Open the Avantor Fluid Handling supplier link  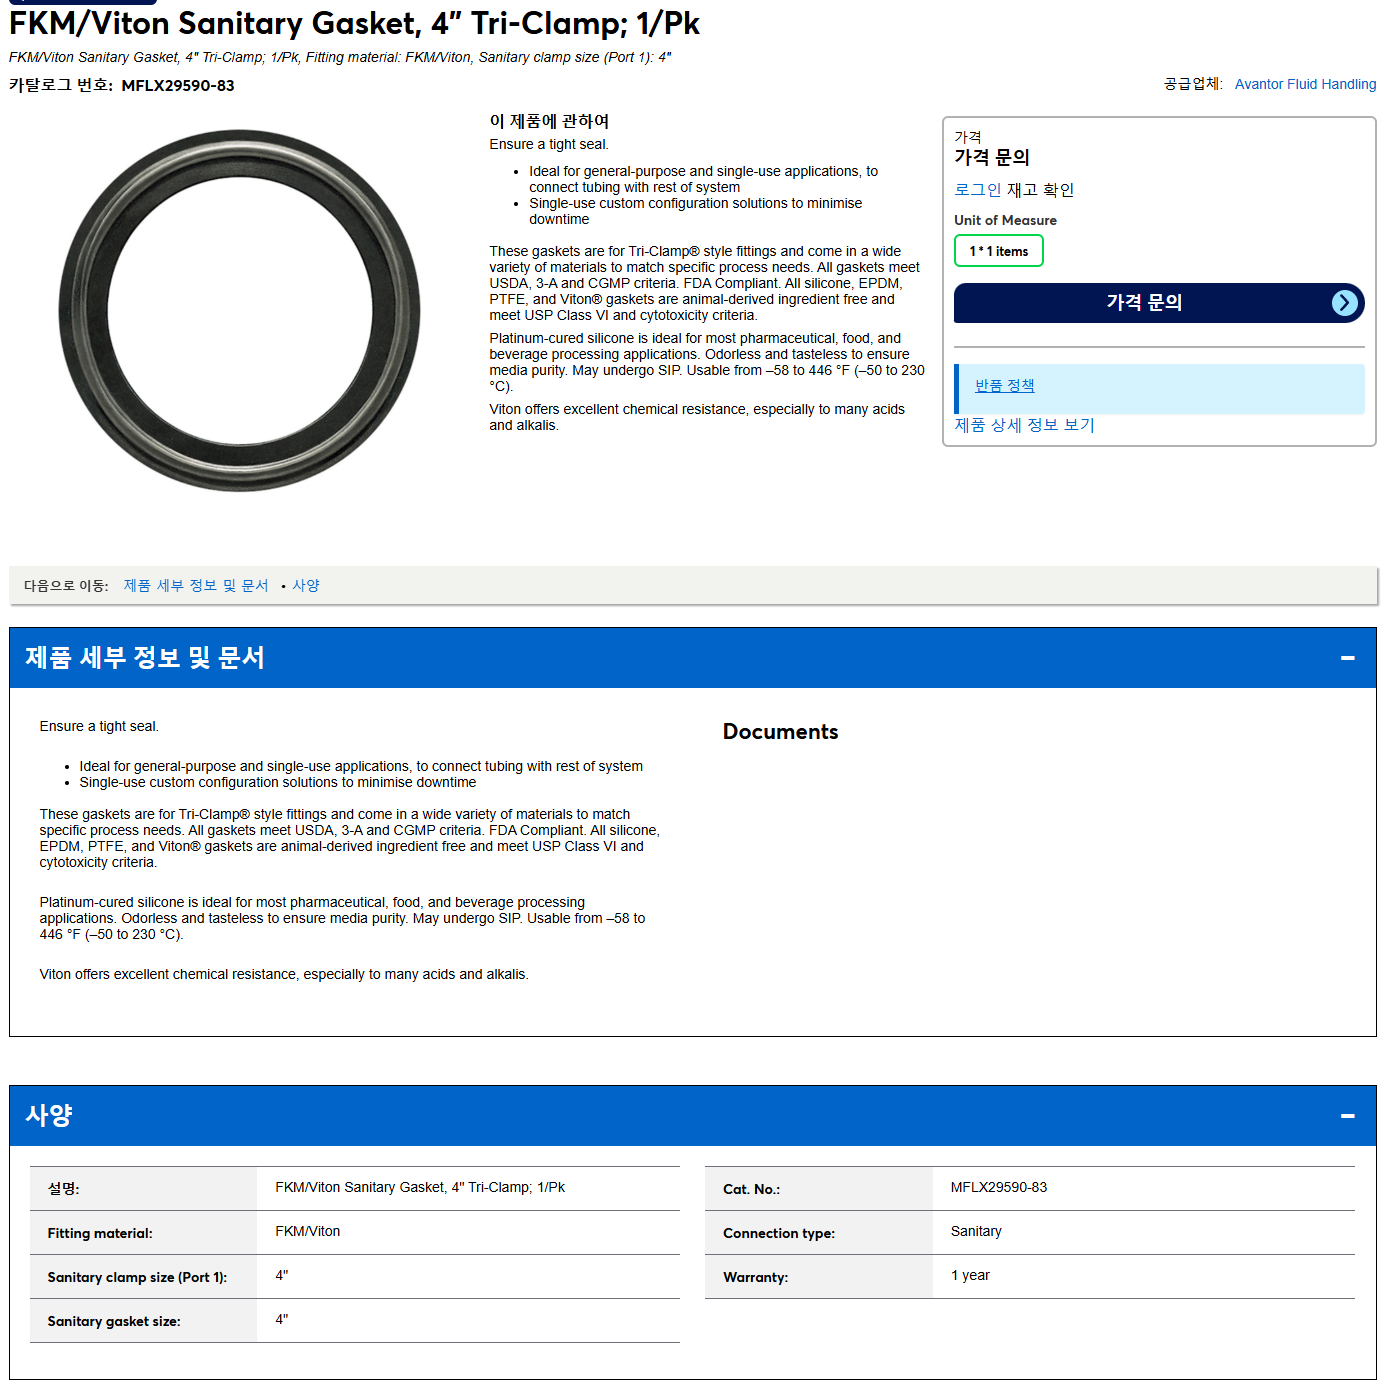pyautogui.click(x=1305, y=84)
